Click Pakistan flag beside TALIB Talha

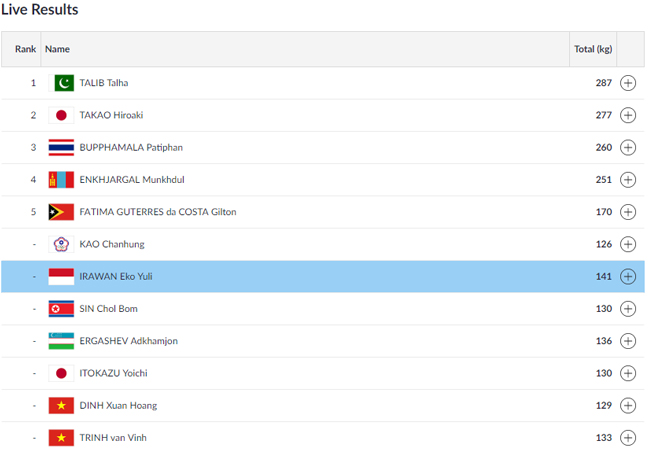(61, 83)
